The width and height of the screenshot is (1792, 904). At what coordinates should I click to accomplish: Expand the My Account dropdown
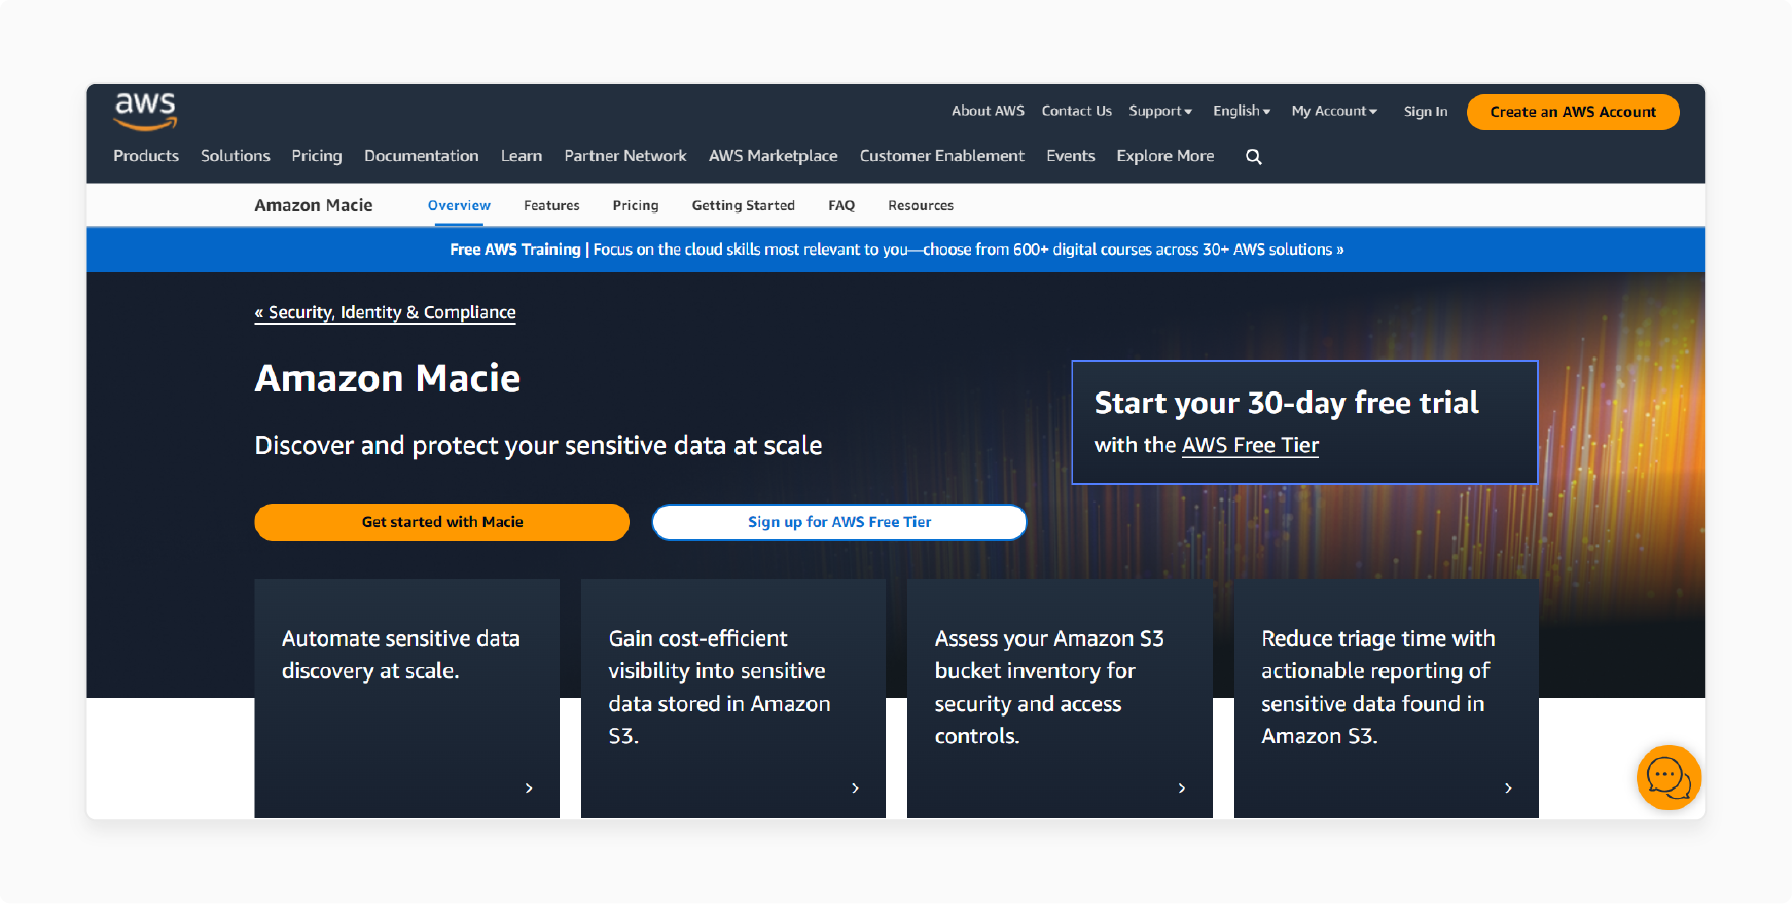pyautogui.click(x=1334, y=111)
